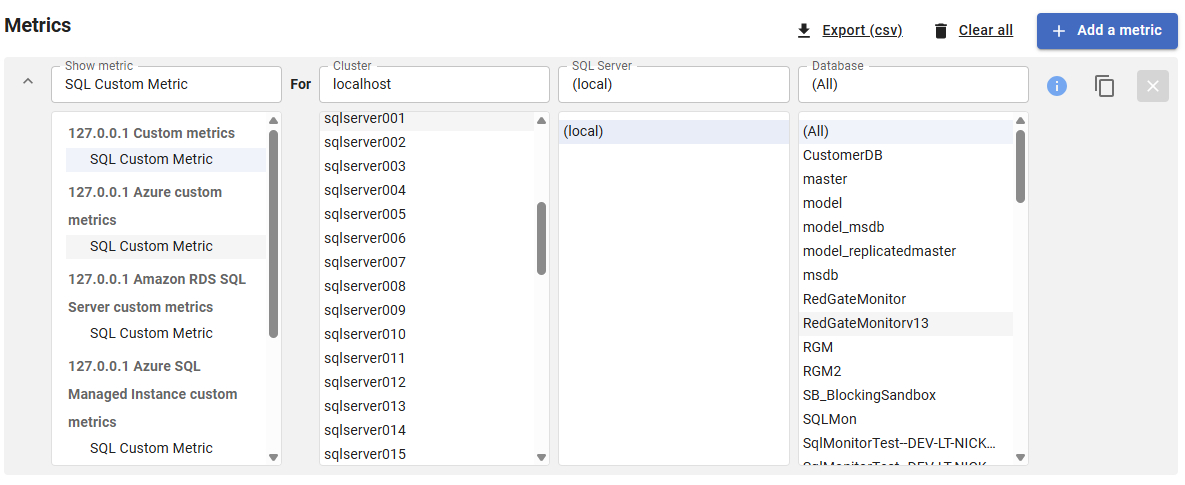Click the Clear all link

[985, 31]
